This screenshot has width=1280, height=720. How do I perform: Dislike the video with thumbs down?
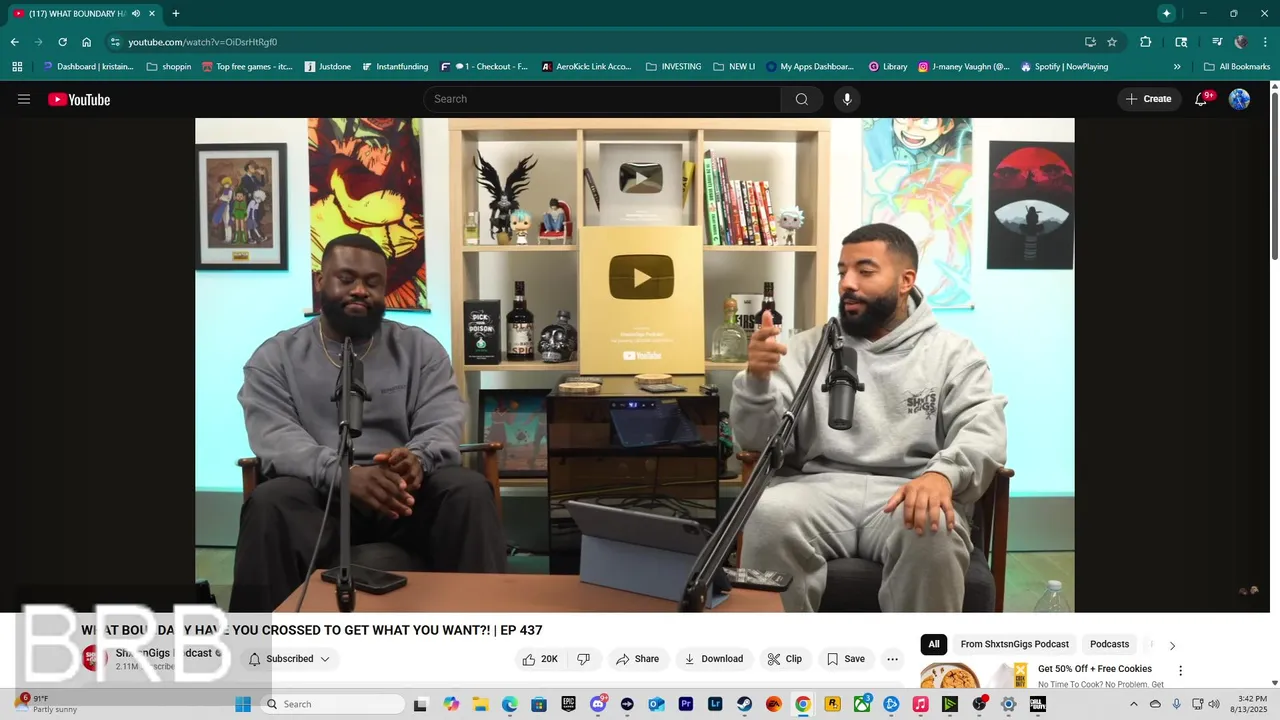583,659
